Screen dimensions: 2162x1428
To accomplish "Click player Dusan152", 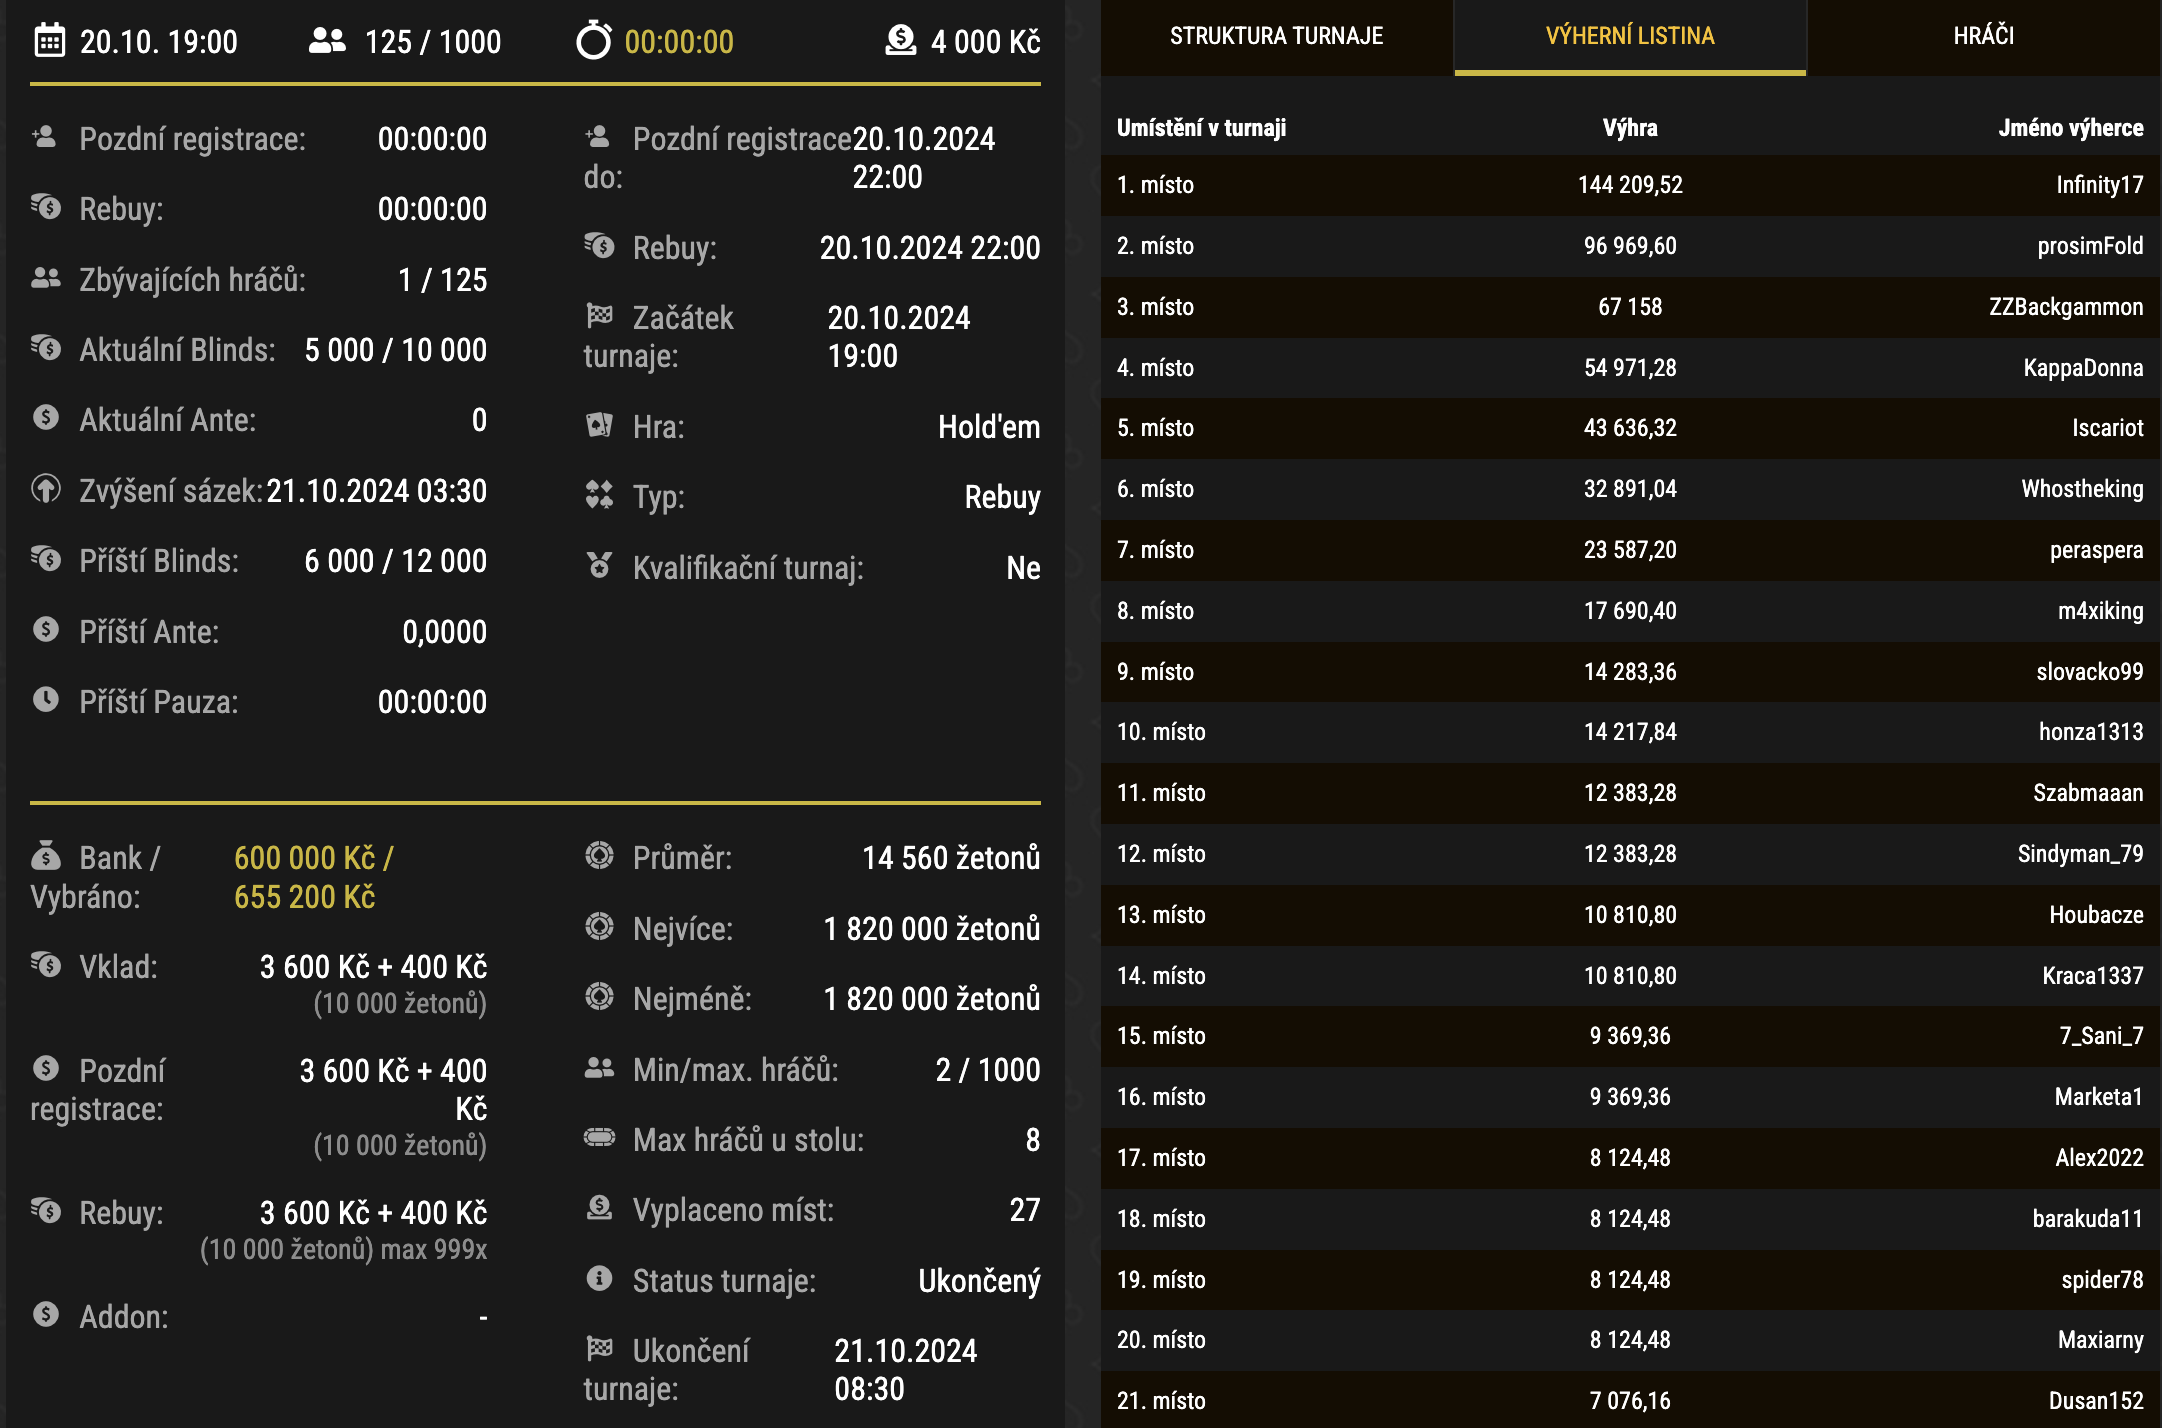I will pyautogui.click(x=2096, y=1401).
